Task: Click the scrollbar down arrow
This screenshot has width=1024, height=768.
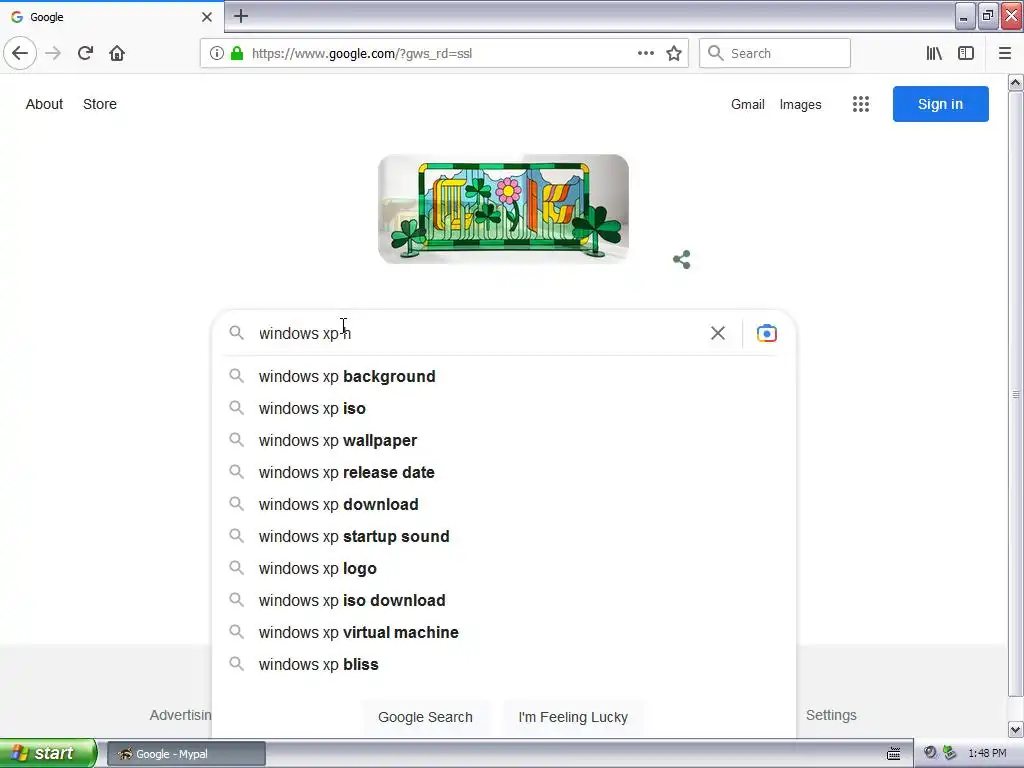Action: [x=1015, y=729]
